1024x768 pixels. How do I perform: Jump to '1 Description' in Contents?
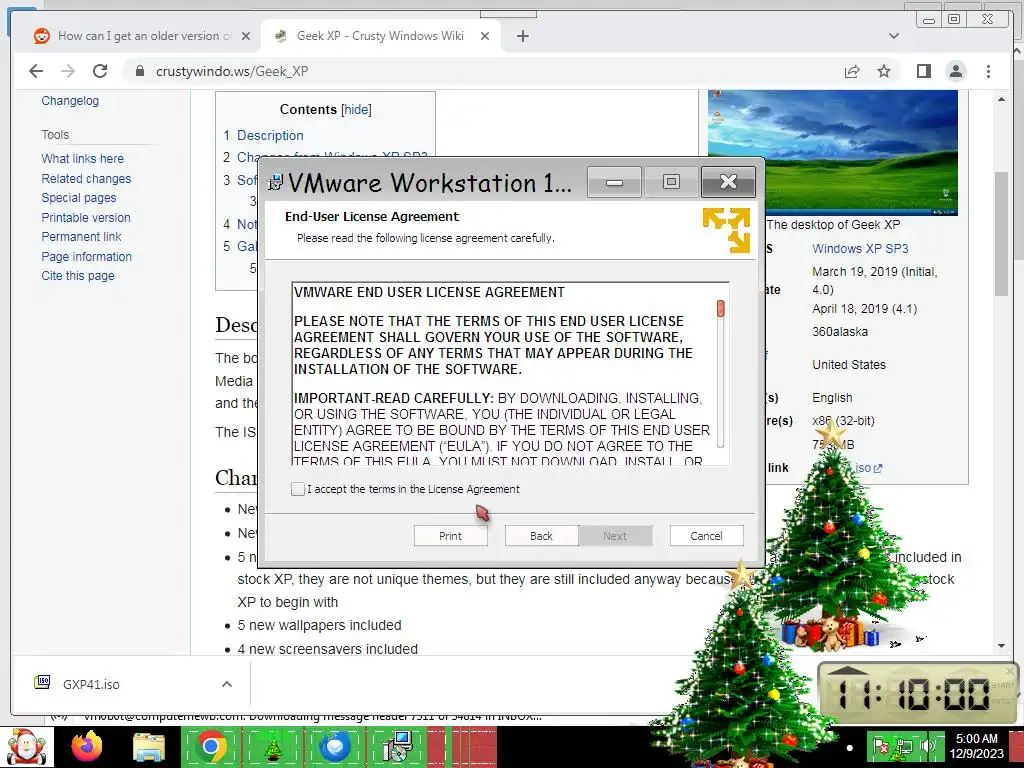click(x=263, y=135)
